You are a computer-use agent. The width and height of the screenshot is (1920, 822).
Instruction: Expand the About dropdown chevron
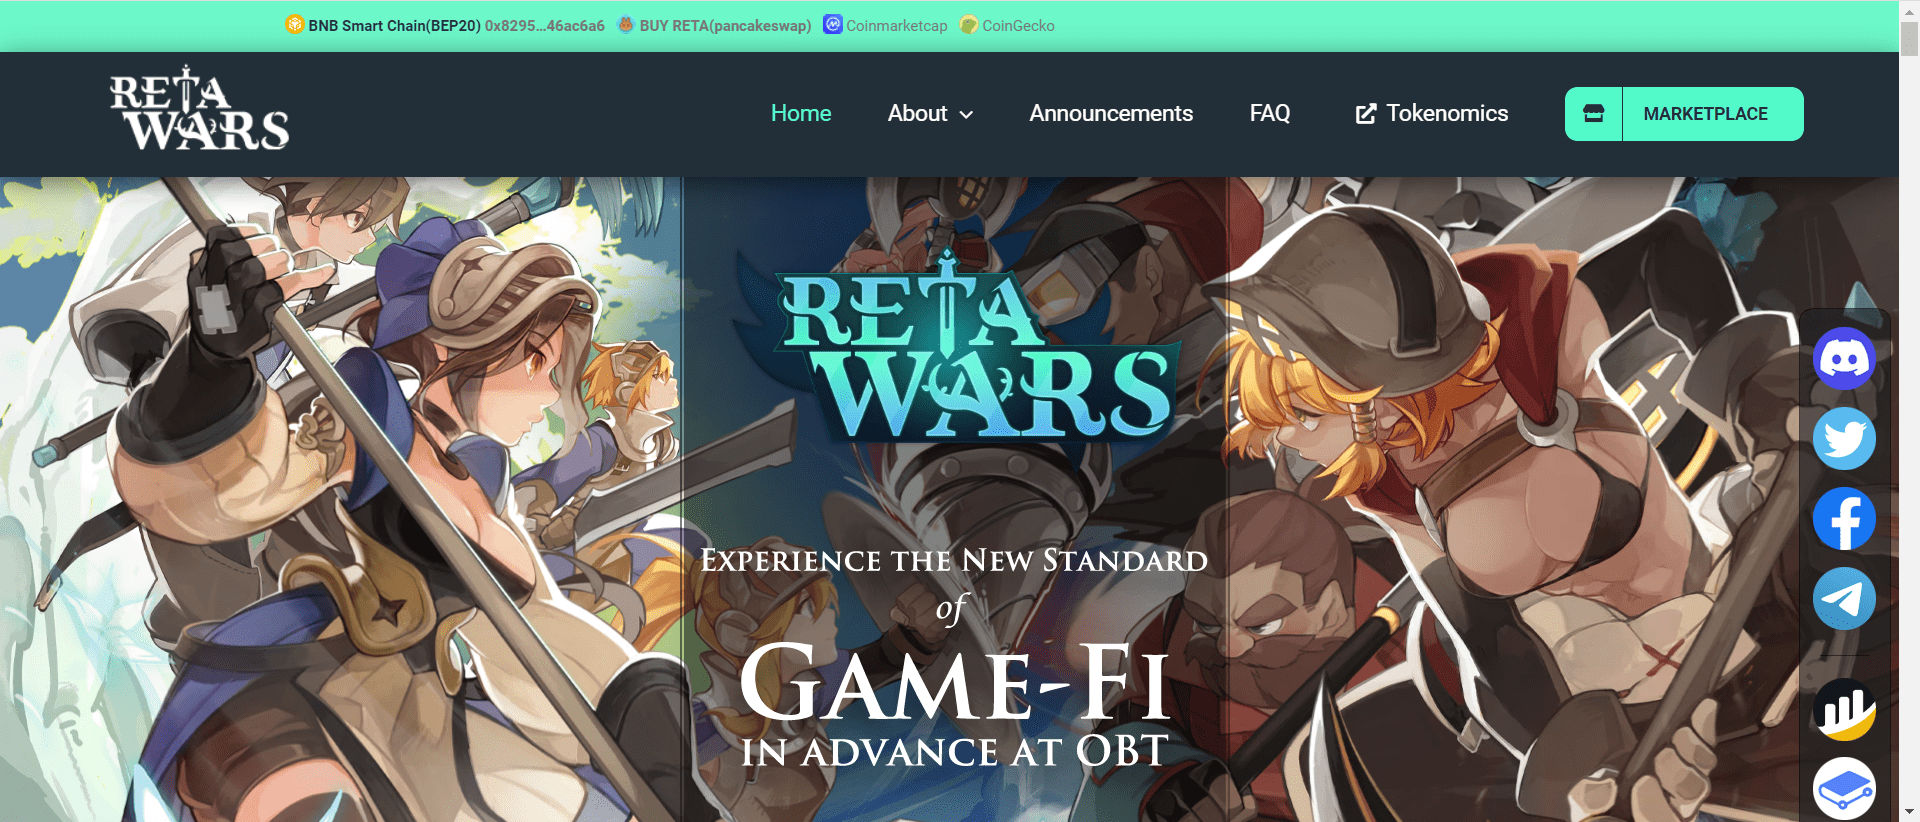click(x=966, y=115)
